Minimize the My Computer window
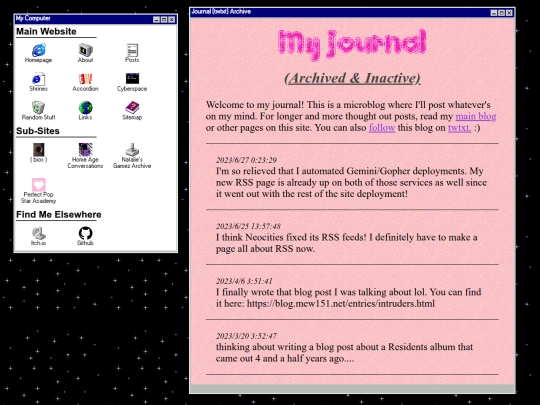 pyautogui.click(x=156, y=20)
